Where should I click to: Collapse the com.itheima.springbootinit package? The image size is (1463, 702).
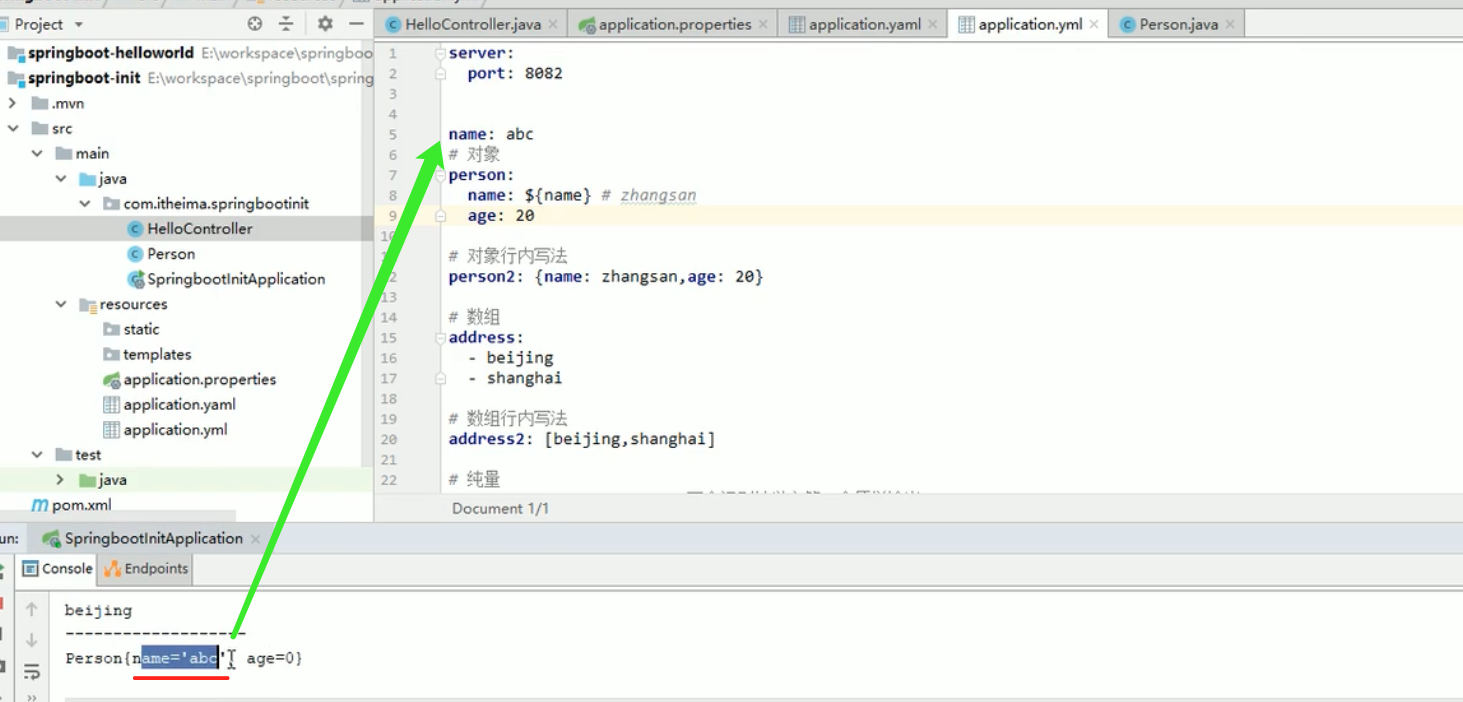[x=85, y=204]
